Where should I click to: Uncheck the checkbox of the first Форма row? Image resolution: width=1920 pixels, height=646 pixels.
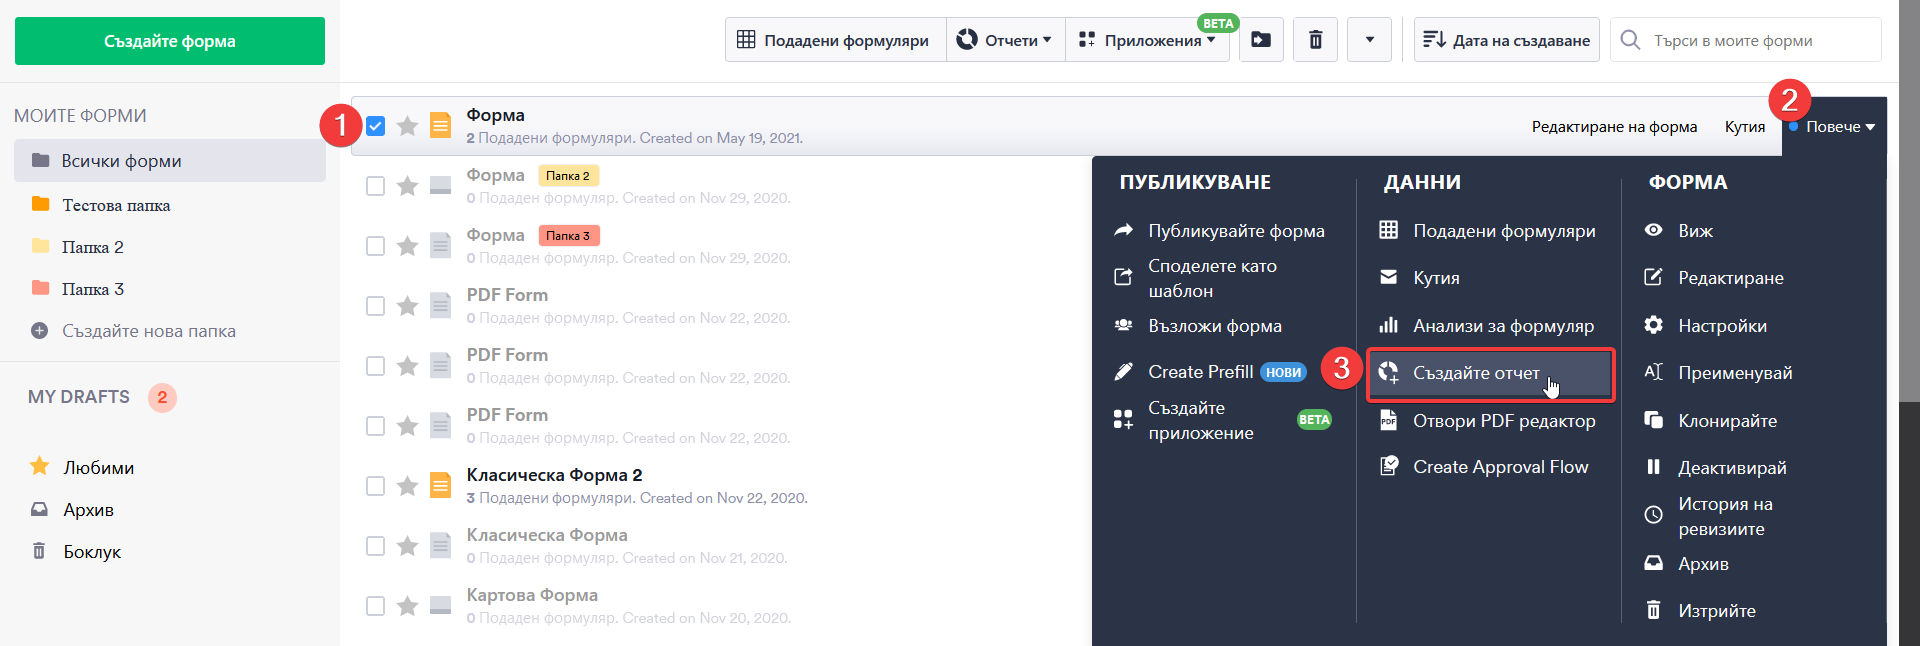375,126
